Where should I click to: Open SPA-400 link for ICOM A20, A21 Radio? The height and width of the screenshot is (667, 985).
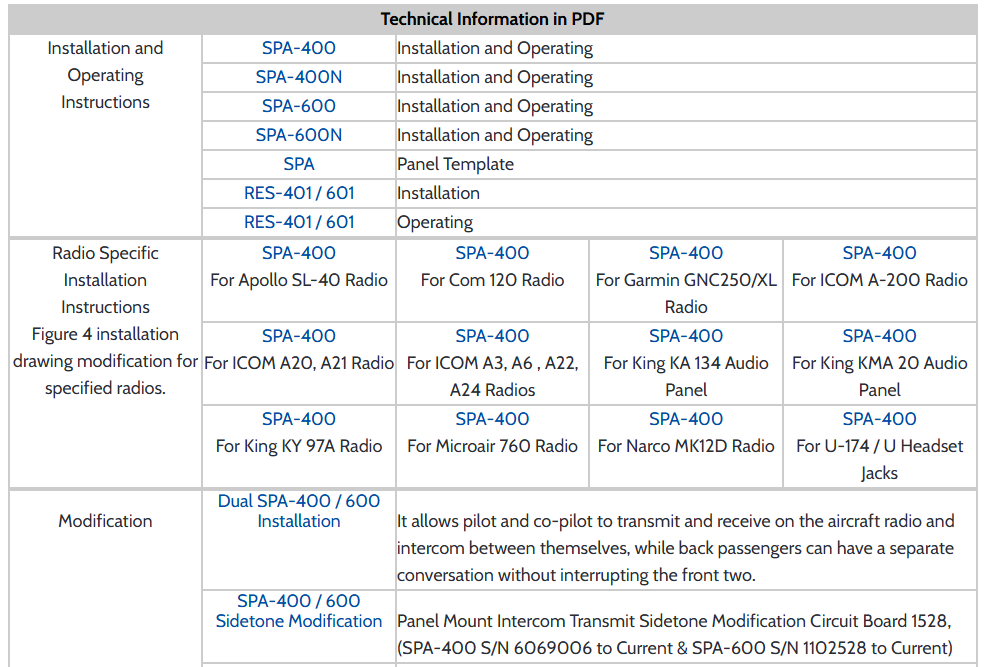pyautogui.click(x=298, y=336)
